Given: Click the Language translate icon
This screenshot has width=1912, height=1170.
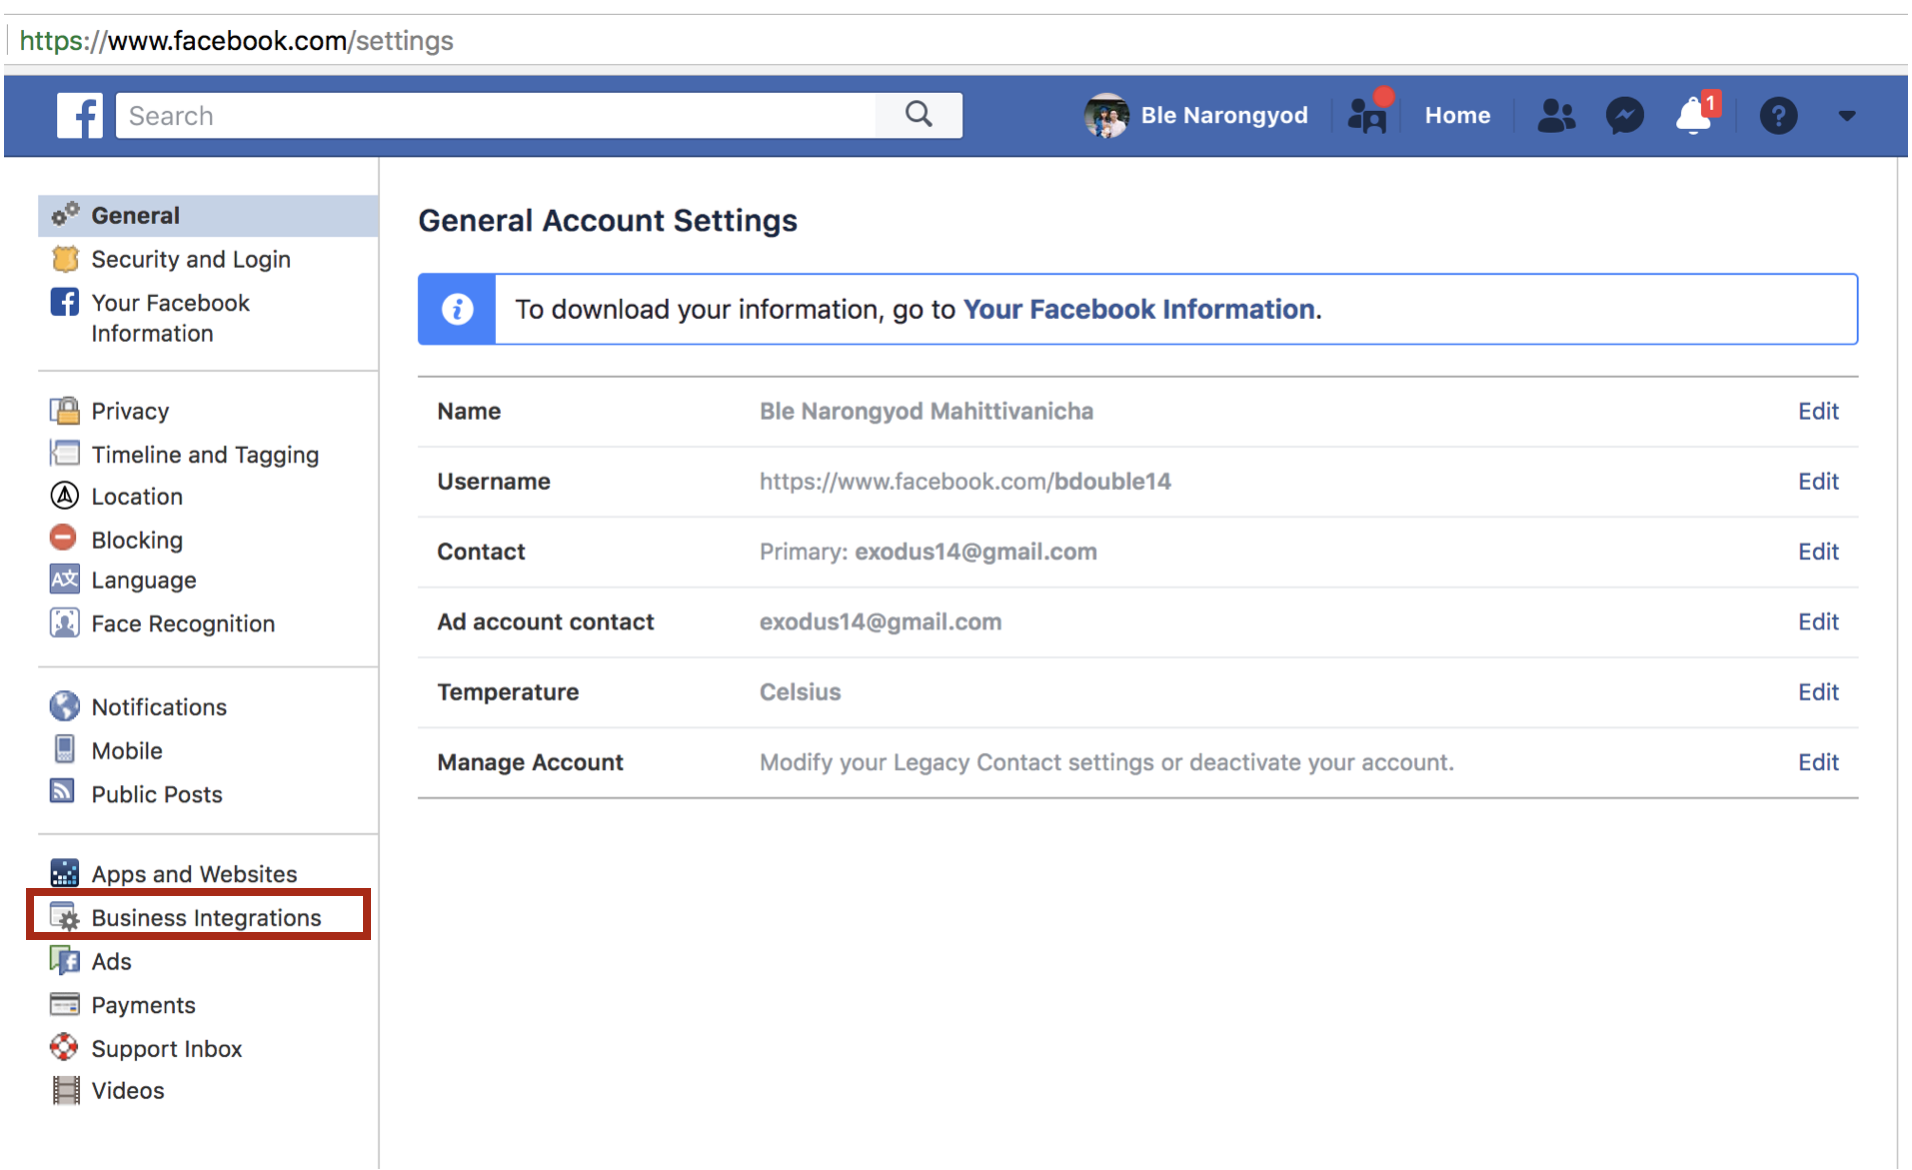Looking at the screenshot, I should (x=65, y=579).
